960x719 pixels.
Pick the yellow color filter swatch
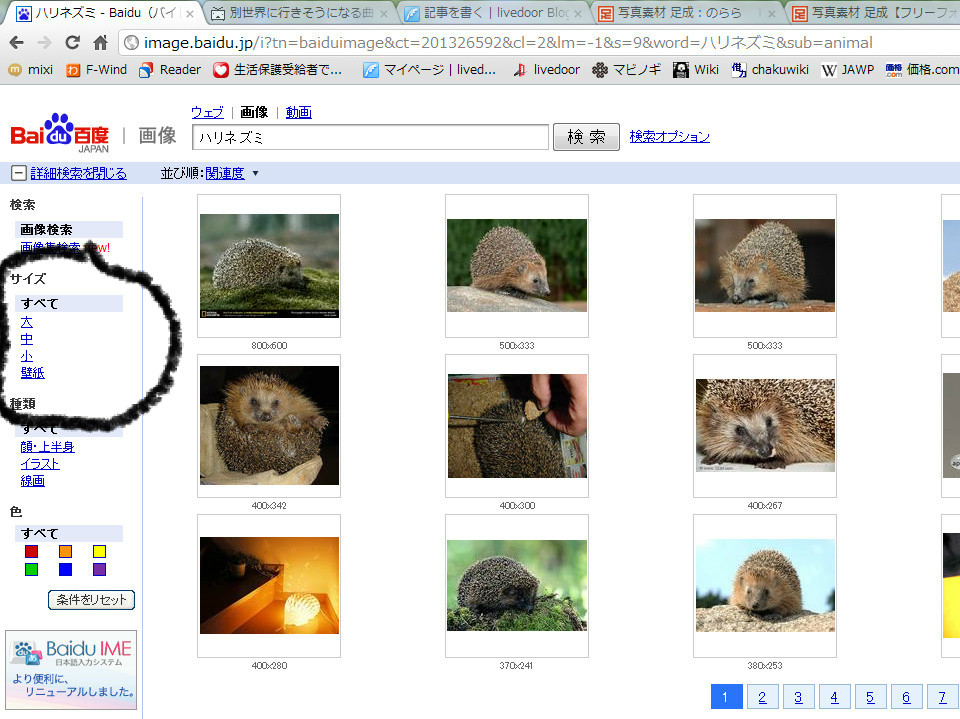pos(99,551)
